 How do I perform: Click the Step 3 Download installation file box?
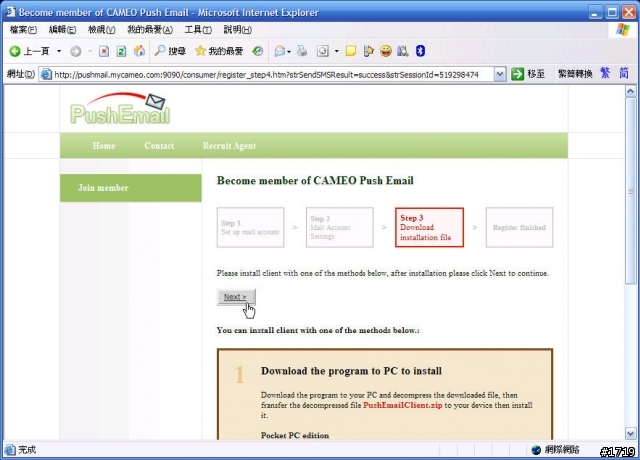pos(429,227)
